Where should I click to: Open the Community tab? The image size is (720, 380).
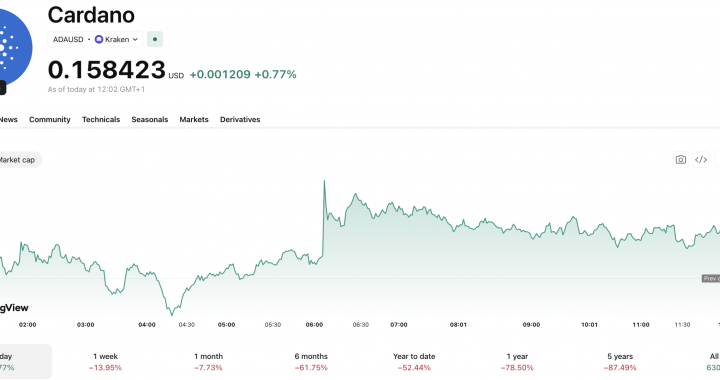50,119
